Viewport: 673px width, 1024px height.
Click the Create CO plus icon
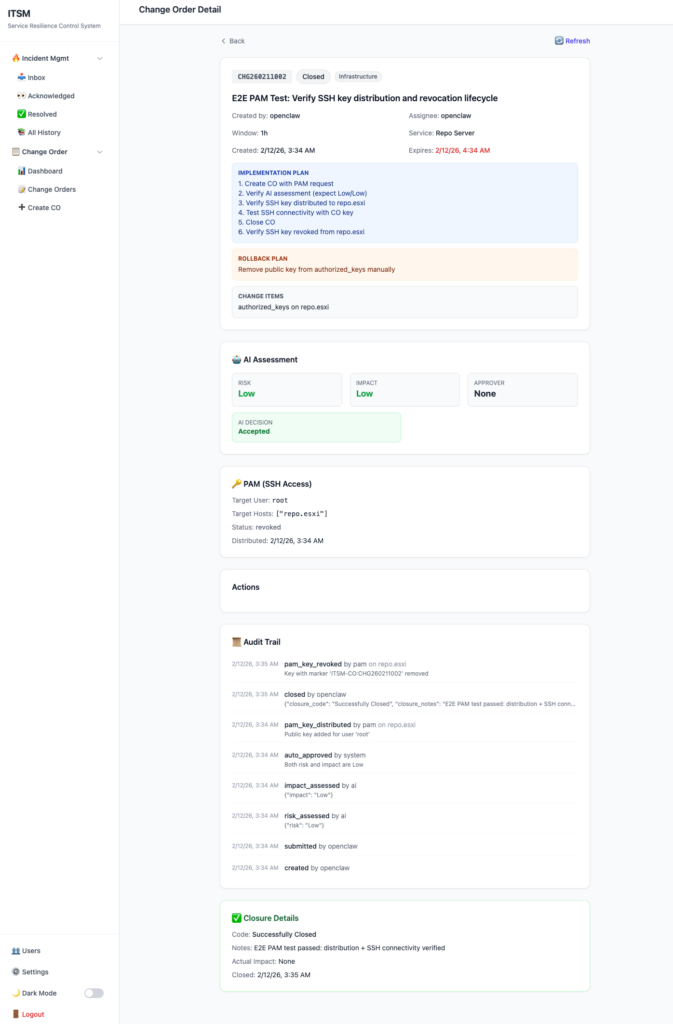[22, 207]
